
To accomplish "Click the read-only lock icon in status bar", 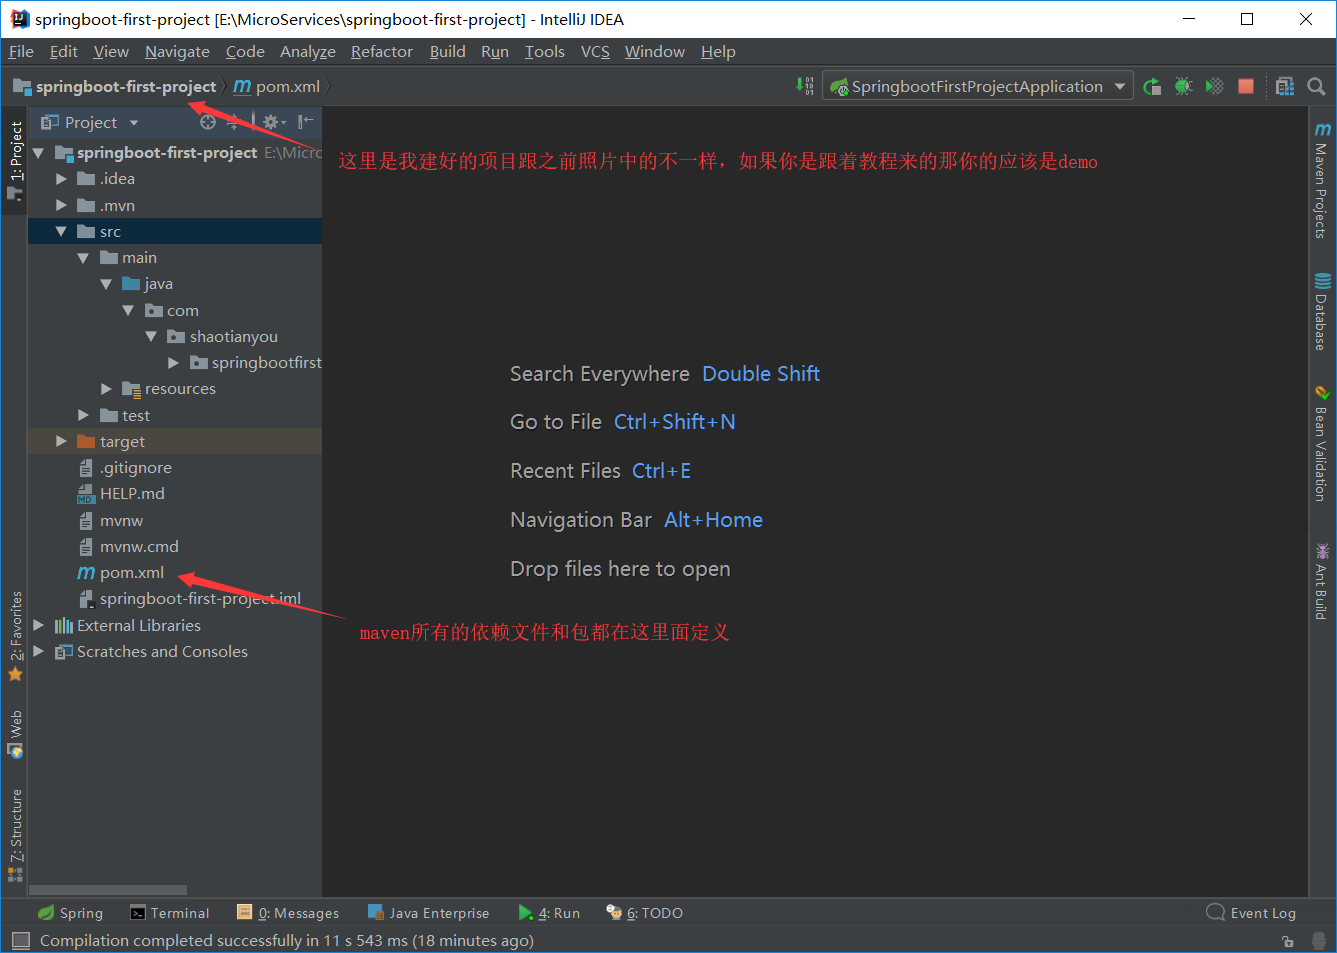I will 1287,941.
